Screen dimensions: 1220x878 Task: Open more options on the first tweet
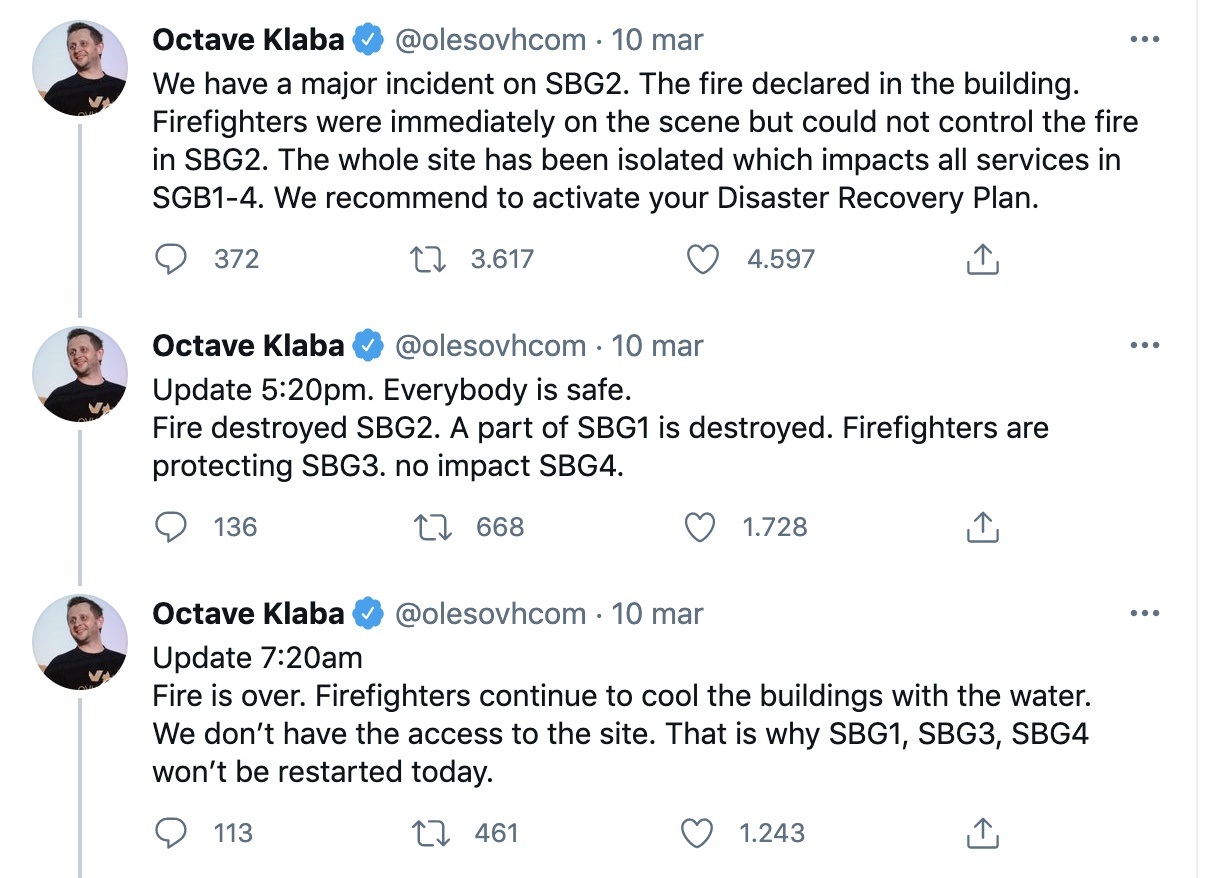(1143, 40)
